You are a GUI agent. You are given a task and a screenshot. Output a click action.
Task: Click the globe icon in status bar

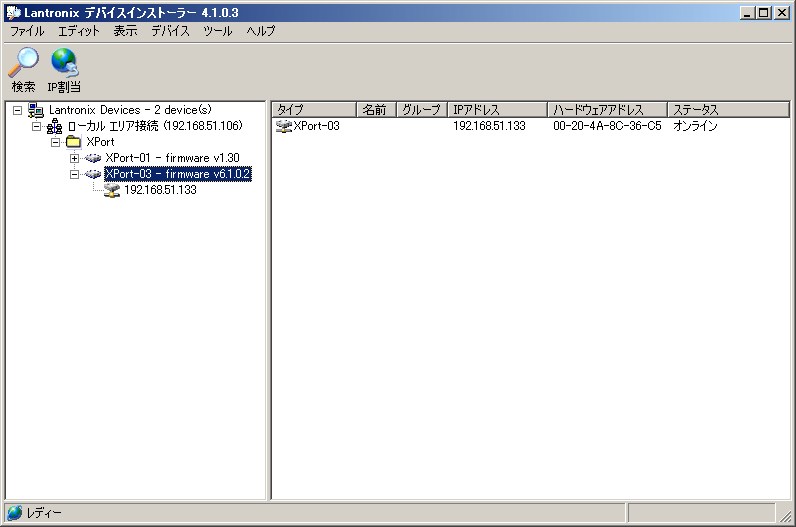pyautogui.click(x=15, y=513)
